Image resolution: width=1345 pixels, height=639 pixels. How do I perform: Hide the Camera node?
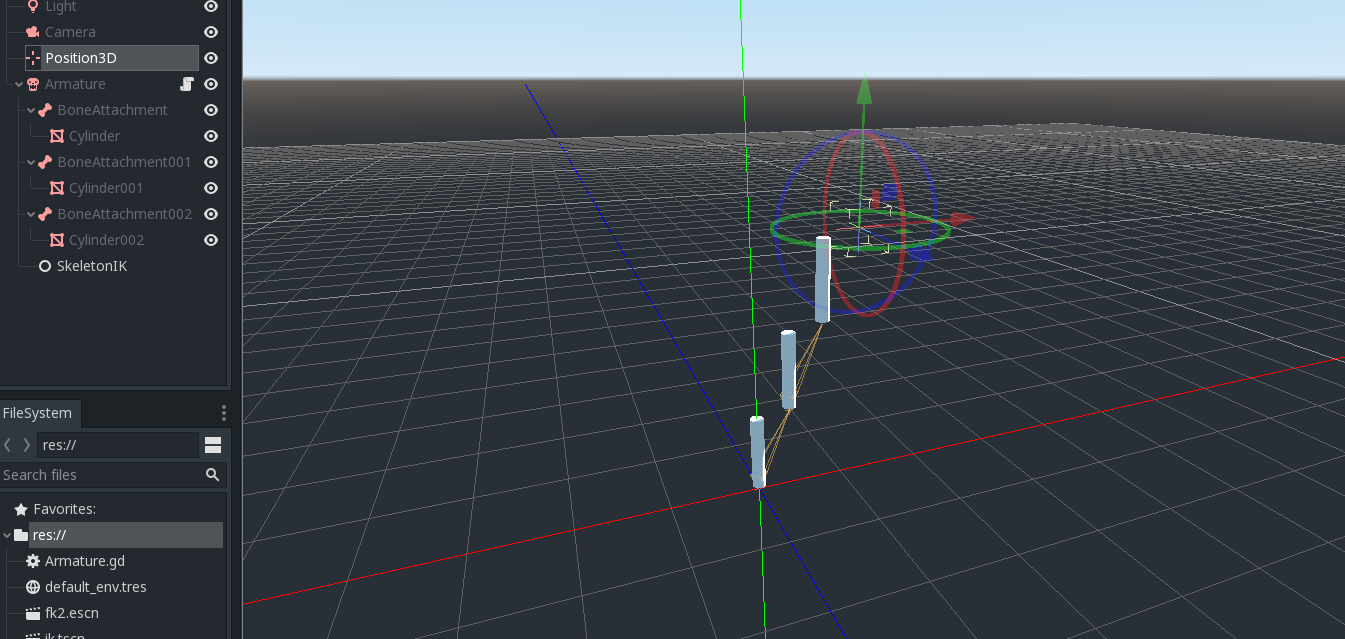tap(210, 31)
